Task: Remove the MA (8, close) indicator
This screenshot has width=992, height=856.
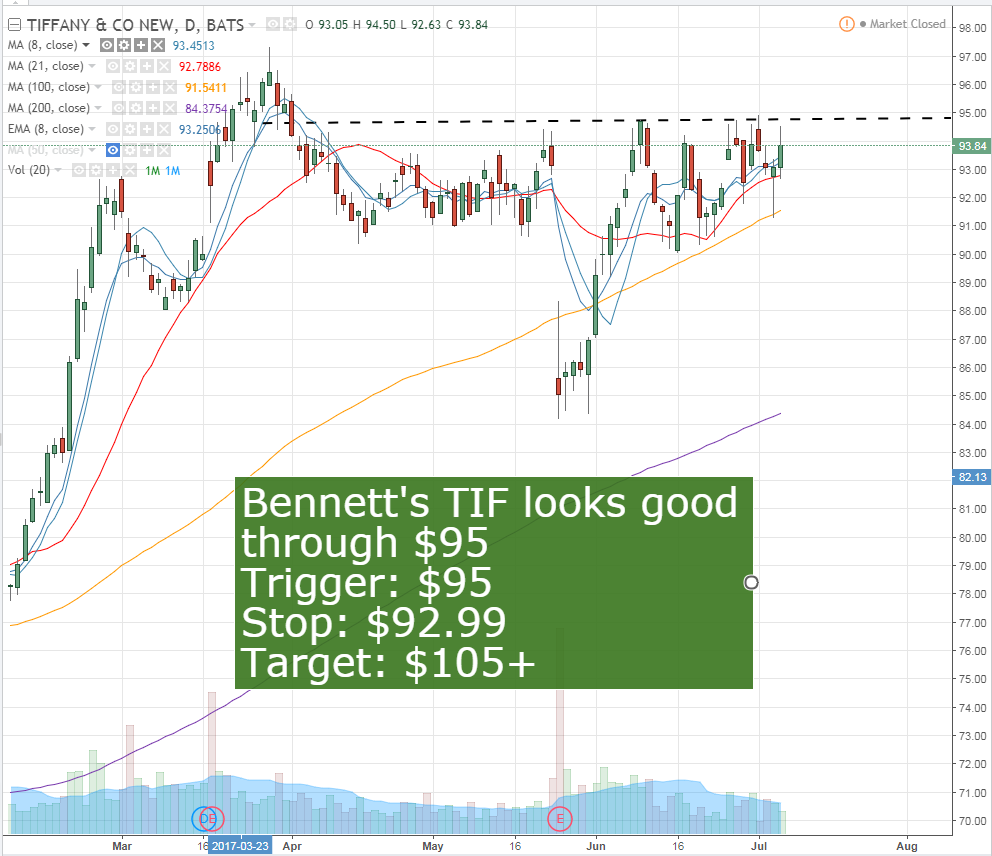Action: [x=158, y=45]
